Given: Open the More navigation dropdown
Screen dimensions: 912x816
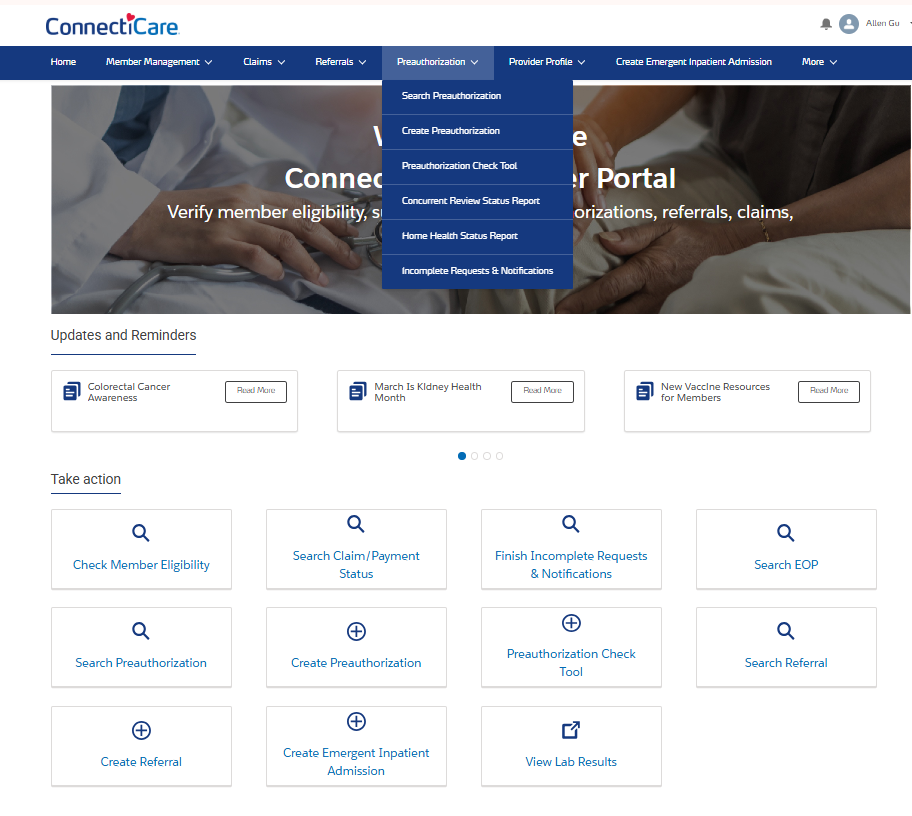Looking at the screenshot, I should [819, 62].
